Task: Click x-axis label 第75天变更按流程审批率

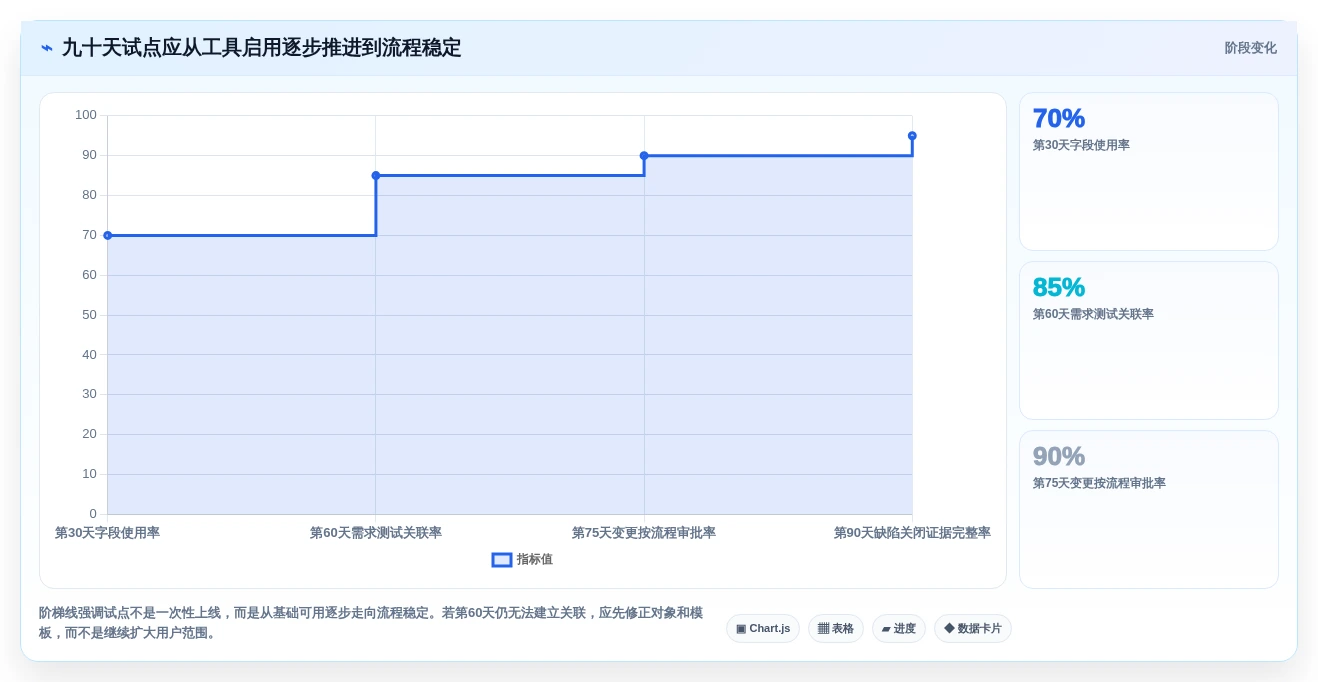Action: click(x=644, y=533)
